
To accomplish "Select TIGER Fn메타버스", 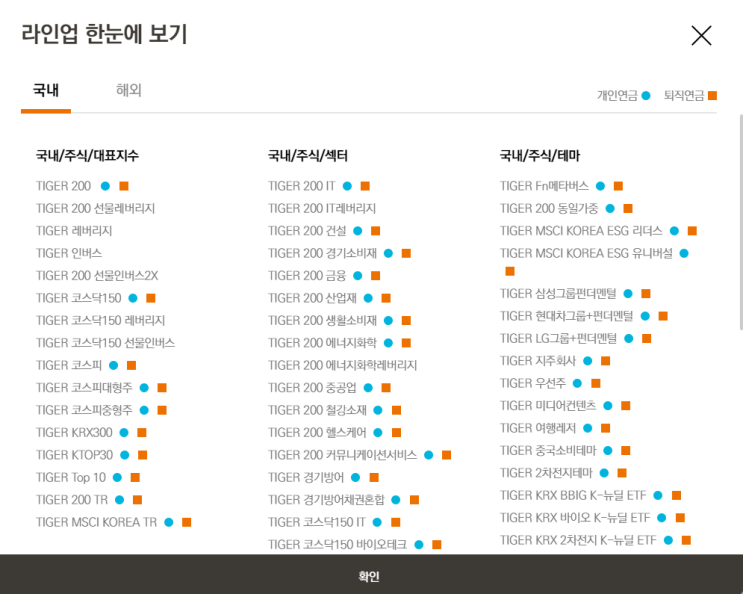I will (544, 186).
